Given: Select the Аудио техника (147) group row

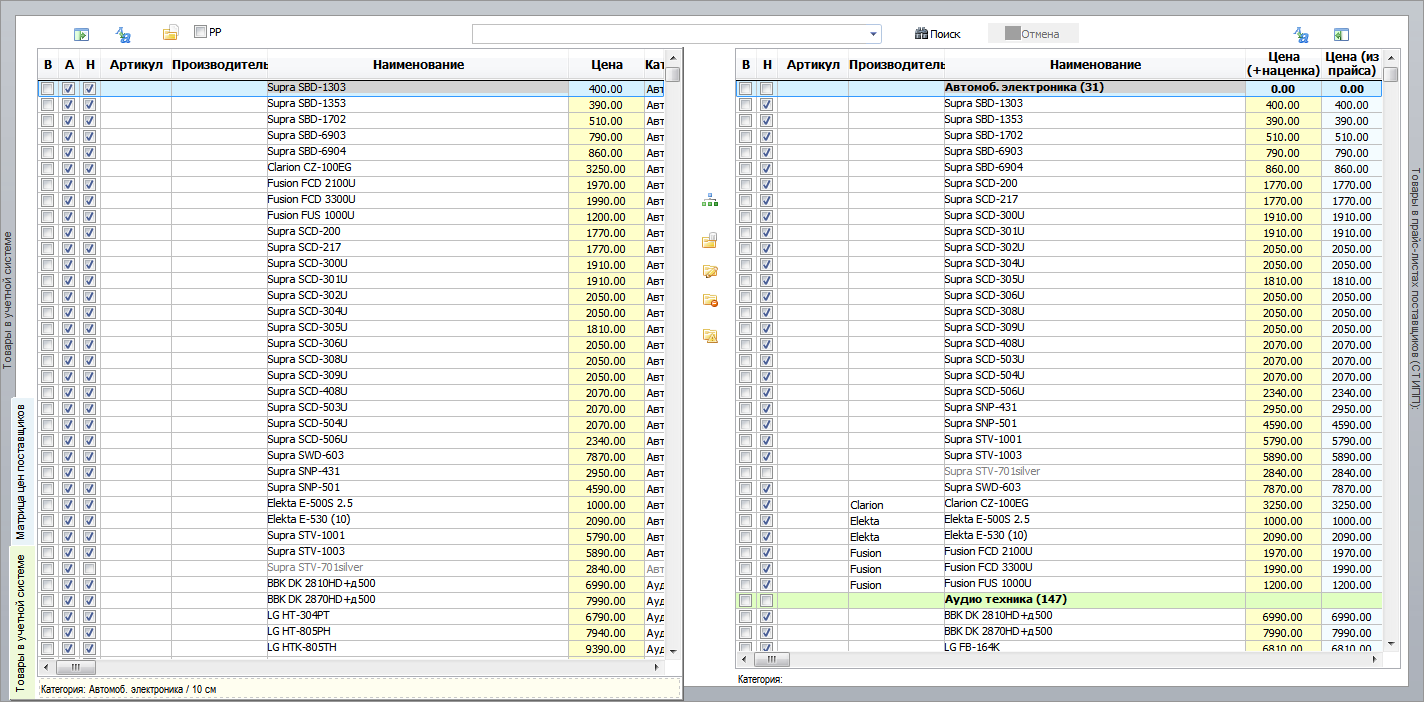Looking at the screenshot, I should coord(1059,601).
